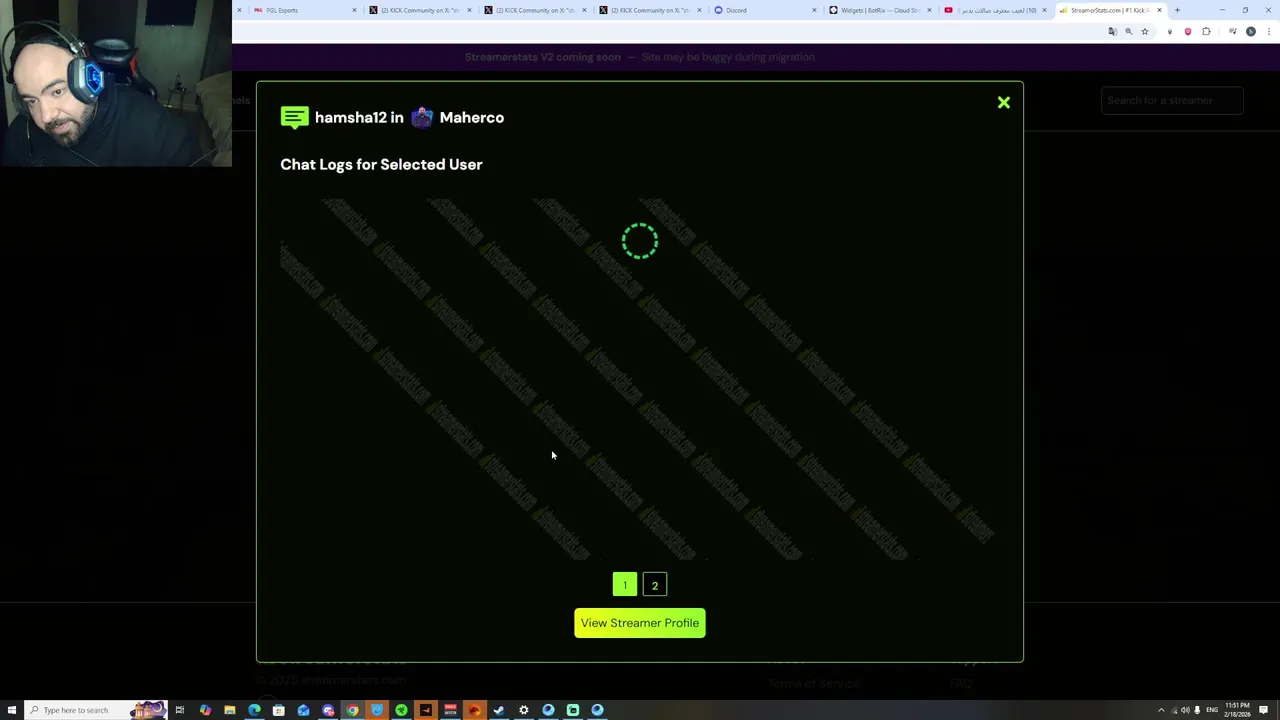Image resolution: width=1280 pixels, height=720 pixels.
Task: Open the Extensions puzzle icon
Action: coord(1206,31)
